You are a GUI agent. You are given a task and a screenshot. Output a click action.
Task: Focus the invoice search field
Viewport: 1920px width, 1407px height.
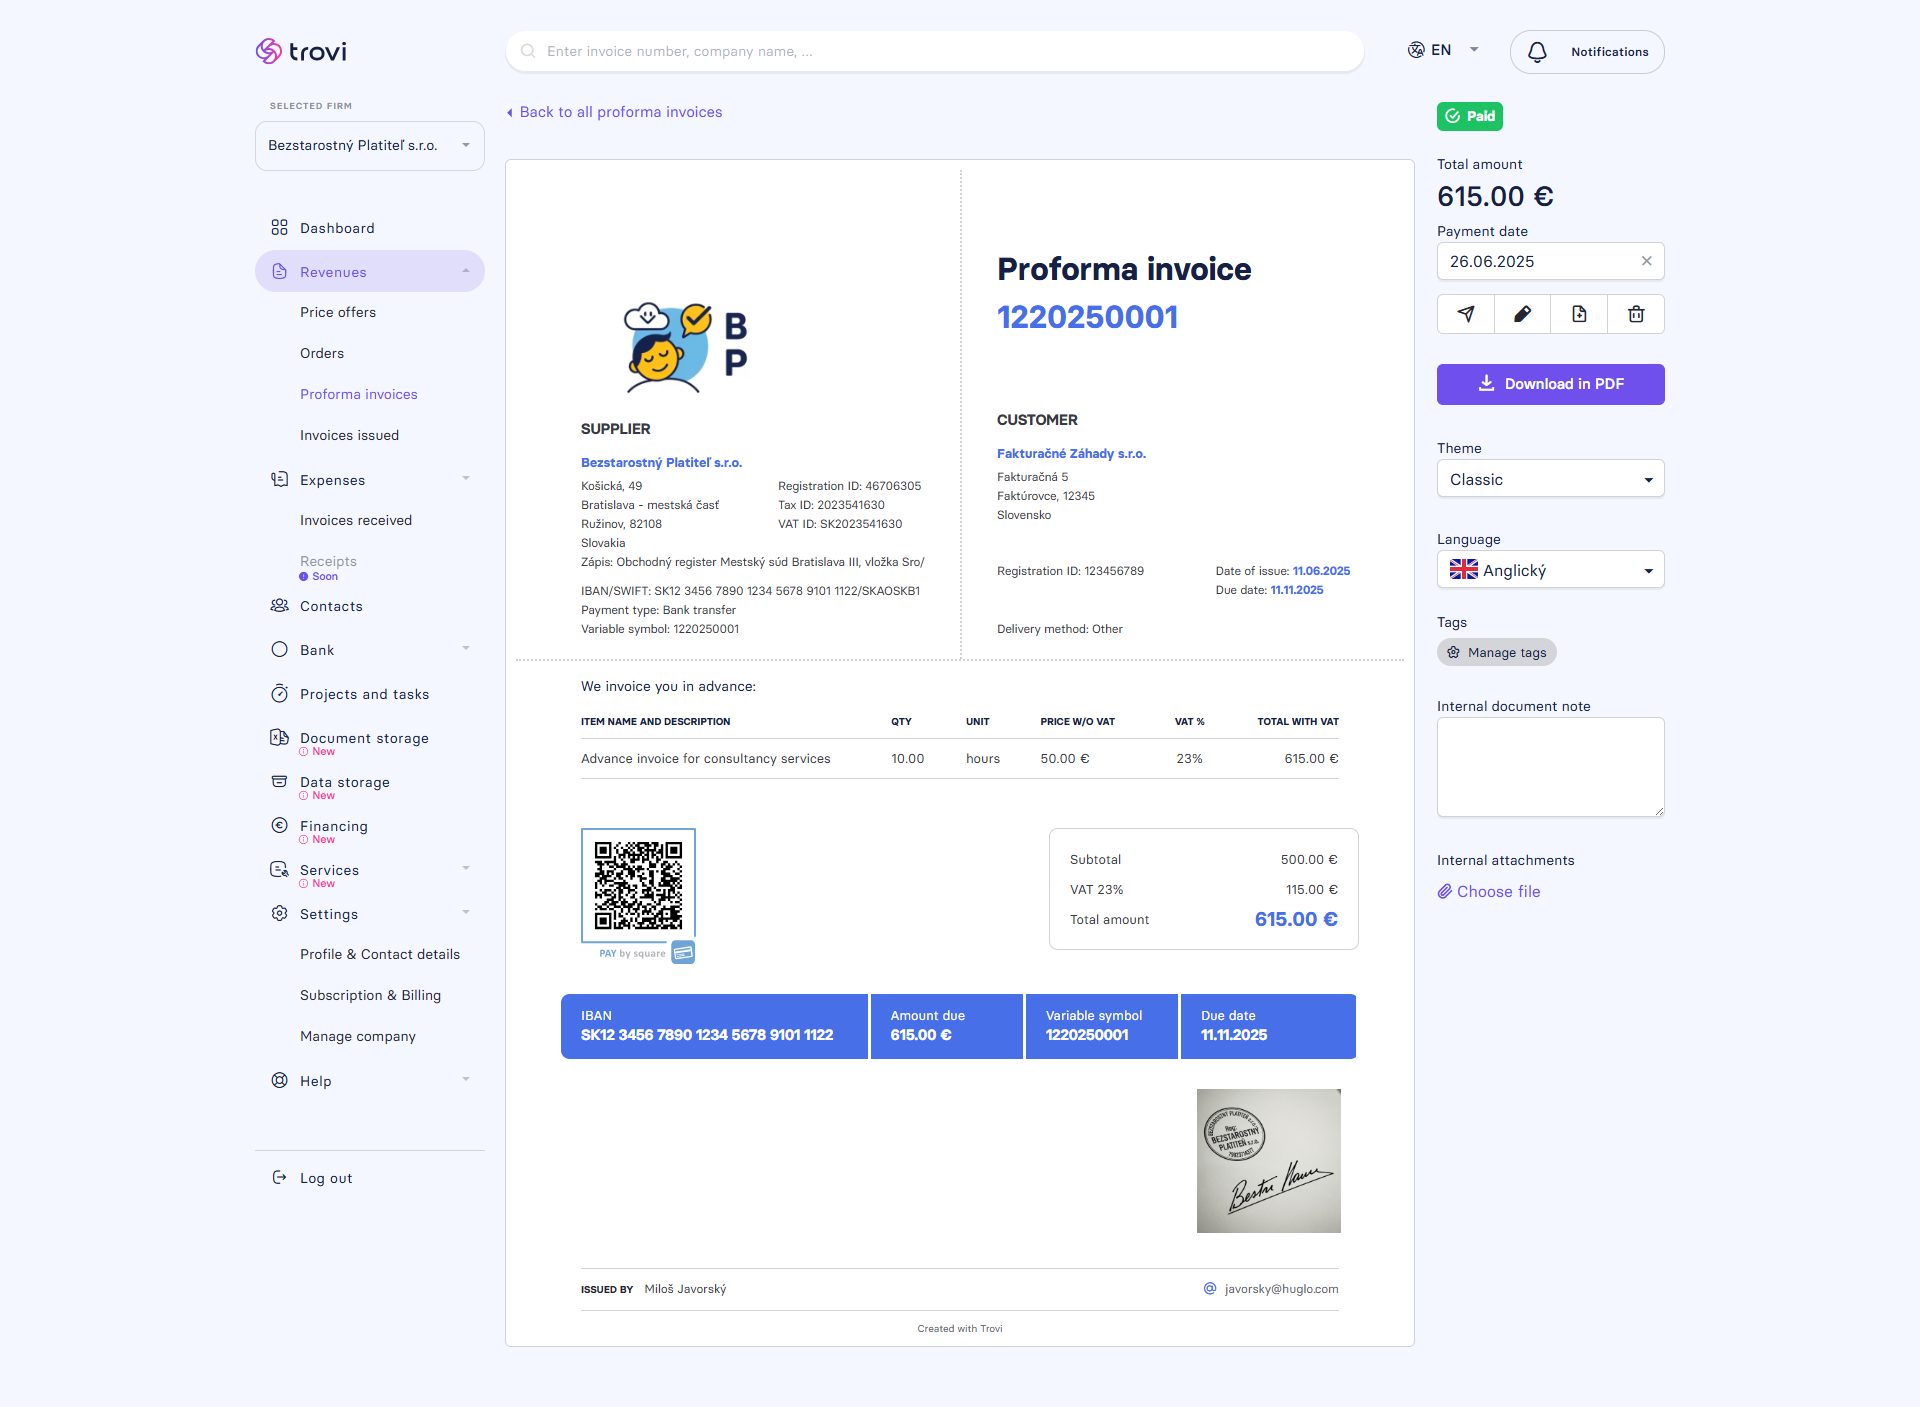[x=935, y=51]
